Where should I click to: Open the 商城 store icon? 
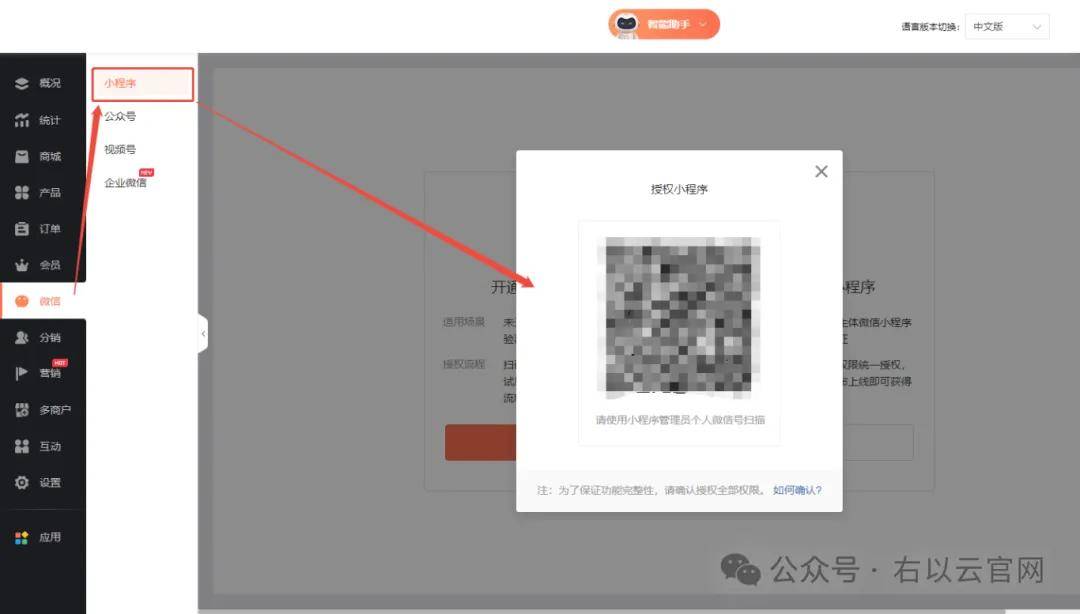22,156
